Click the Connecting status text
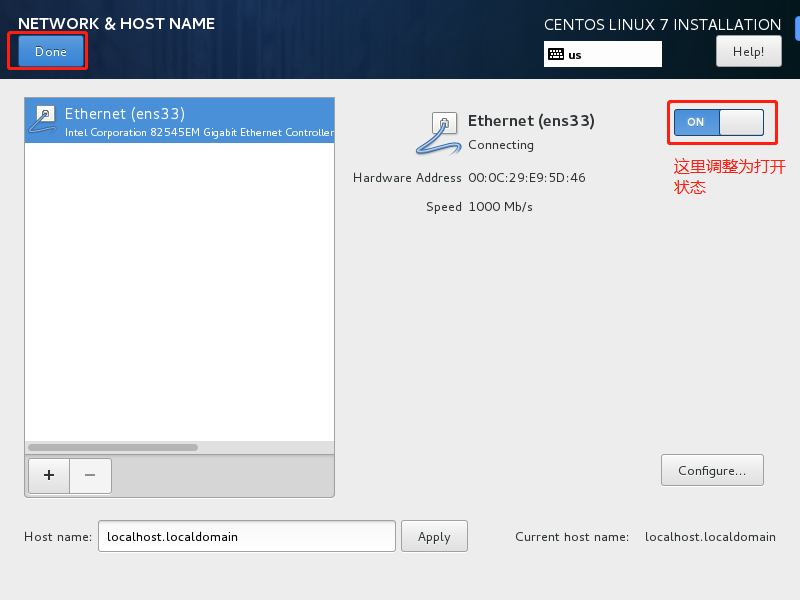This screenshot has height=600, width=800. (x=501, y=145)
